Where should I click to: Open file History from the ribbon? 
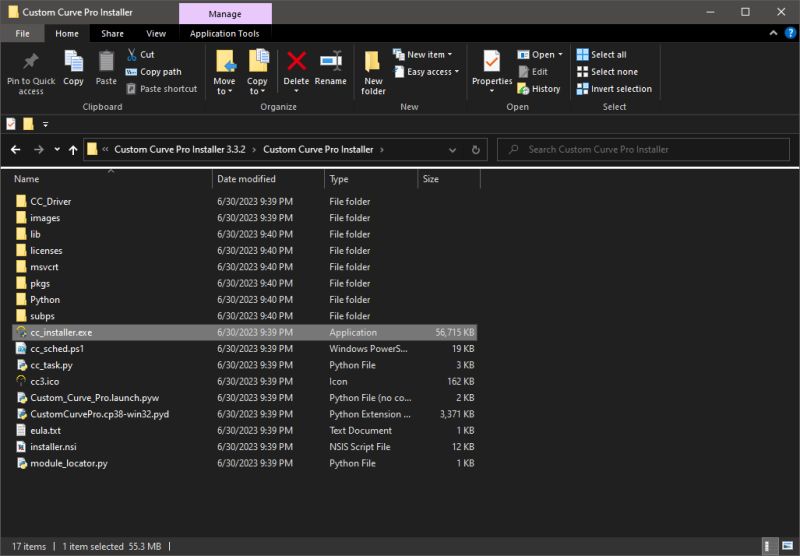[539, 89]
